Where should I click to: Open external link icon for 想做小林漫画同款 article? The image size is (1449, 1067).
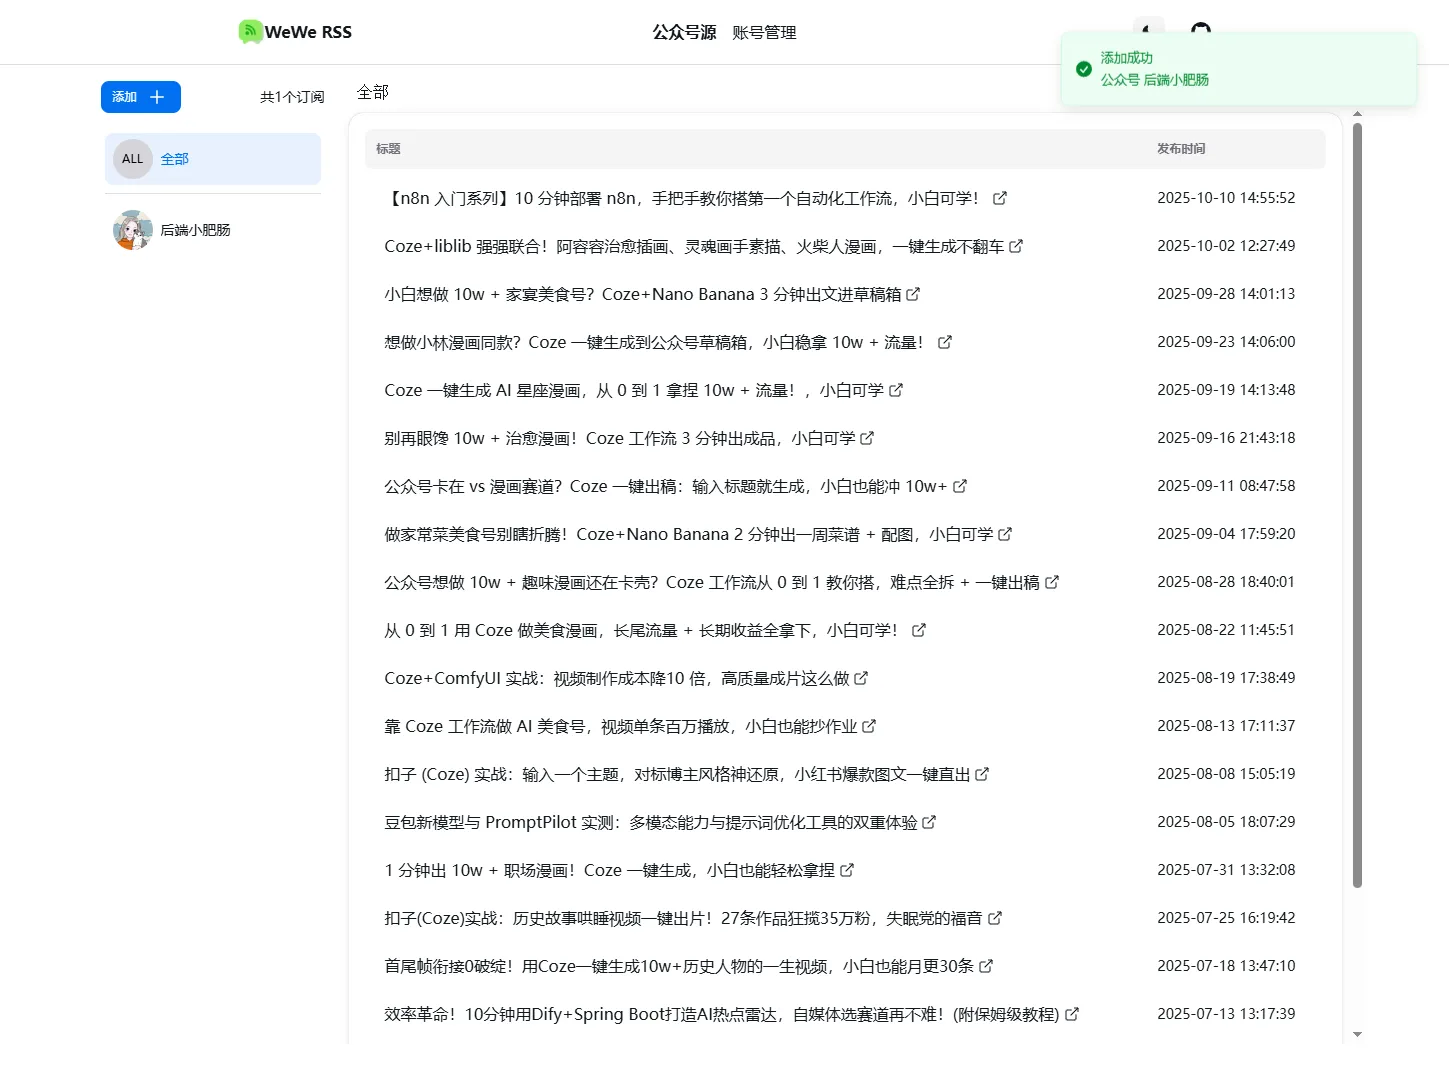(x=945, y=342)
